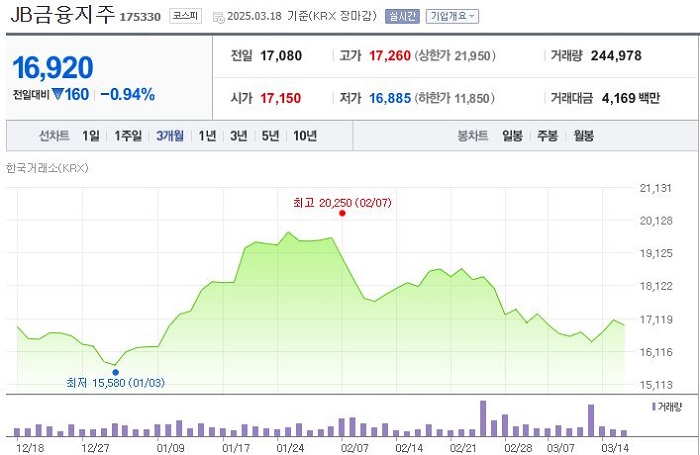Select the 5년 line chart tab
Image resolution: width=700 pixels, height=455 pixels.
[270, 136]
